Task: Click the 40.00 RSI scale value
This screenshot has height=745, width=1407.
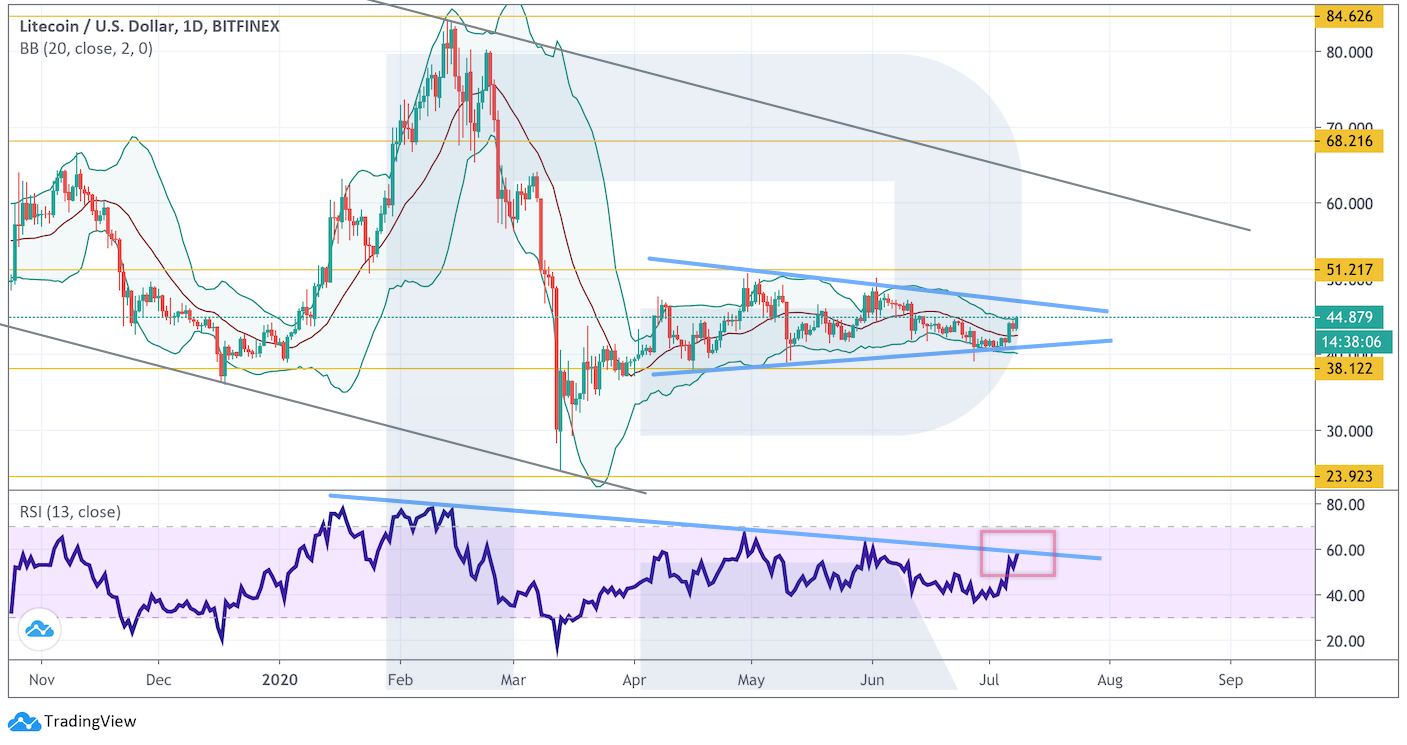Action: click(1346, 596)
